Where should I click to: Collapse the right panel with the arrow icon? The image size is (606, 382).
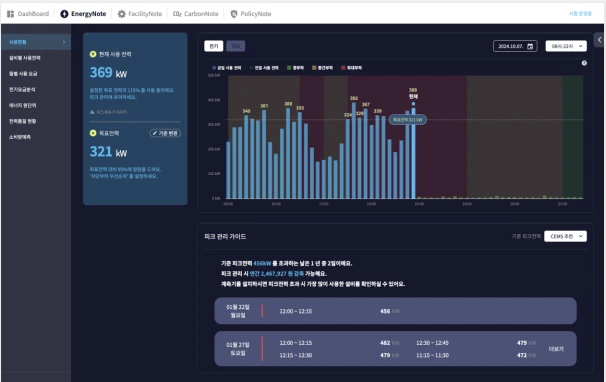pos(599,40)
